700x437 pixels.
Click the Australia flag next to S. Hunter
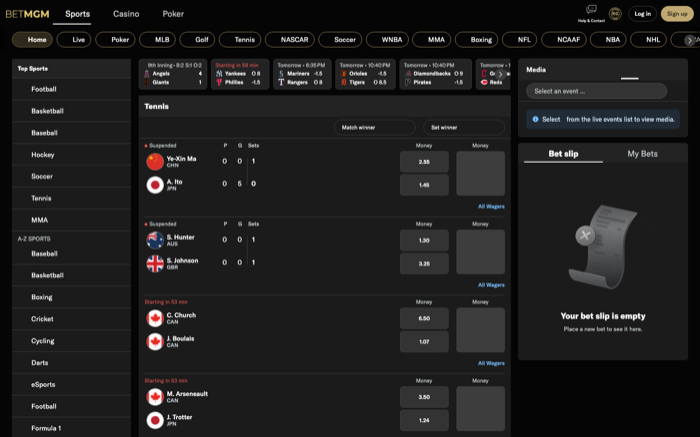(x=155, y=240)
